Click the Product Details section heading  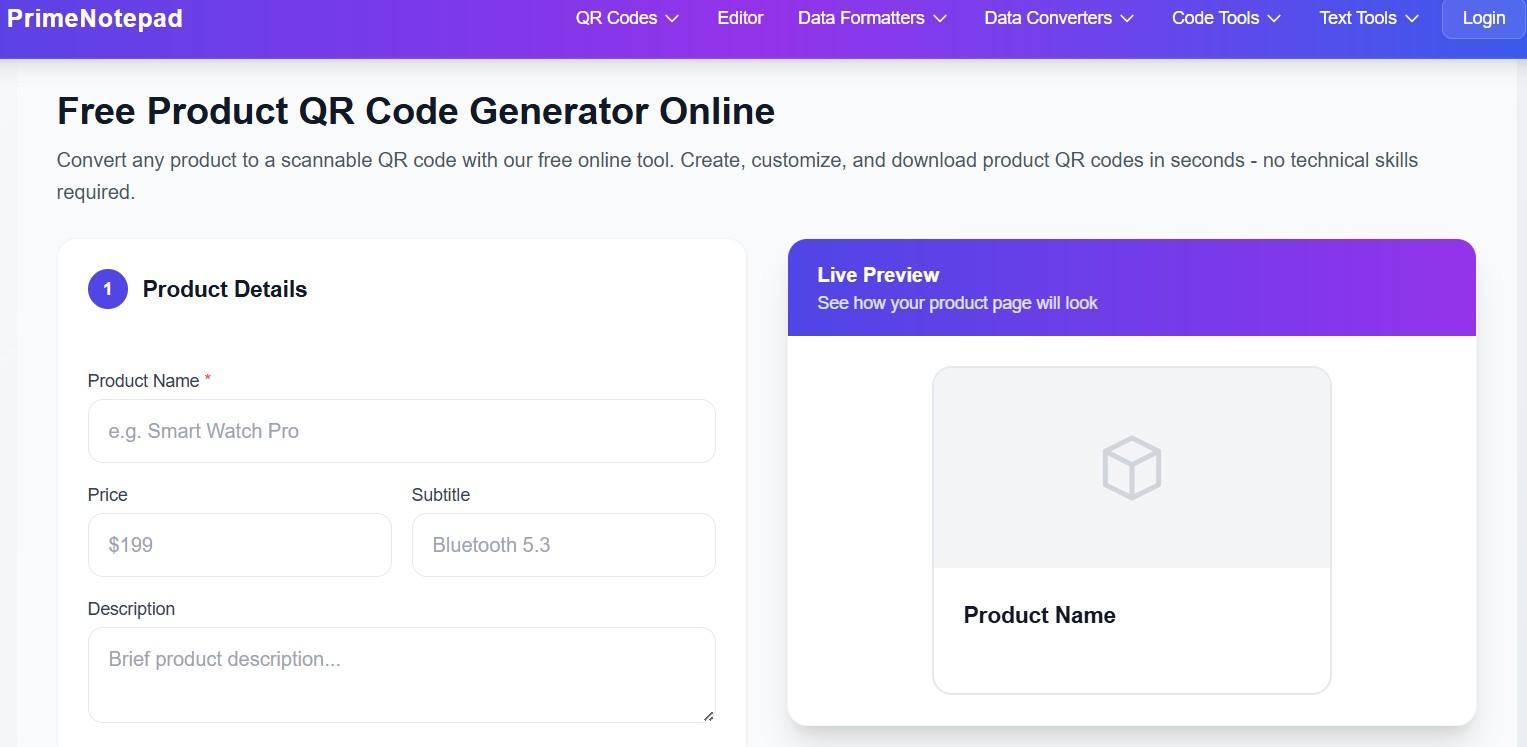pos(225,289)
